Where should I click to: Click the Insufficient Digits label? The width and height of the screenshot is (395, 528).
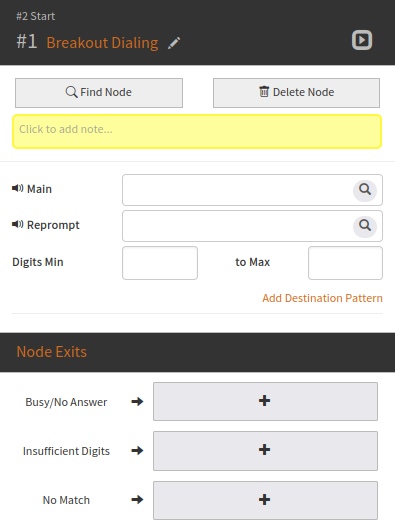tap(66, 451)
